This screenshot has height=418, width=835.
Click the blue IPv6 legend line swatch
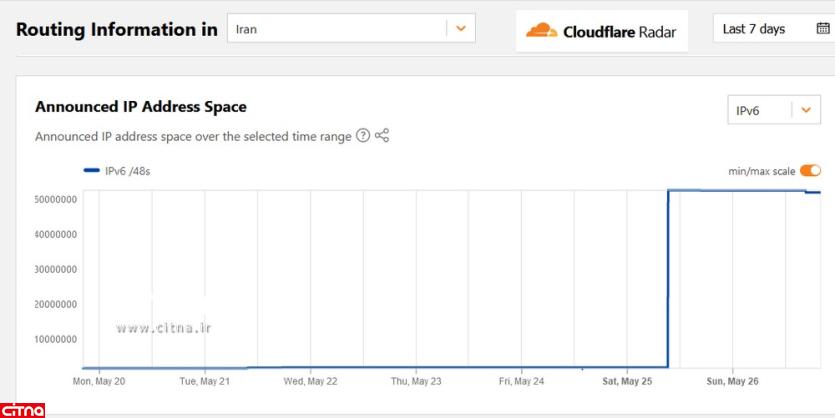(x=92, y=171)
